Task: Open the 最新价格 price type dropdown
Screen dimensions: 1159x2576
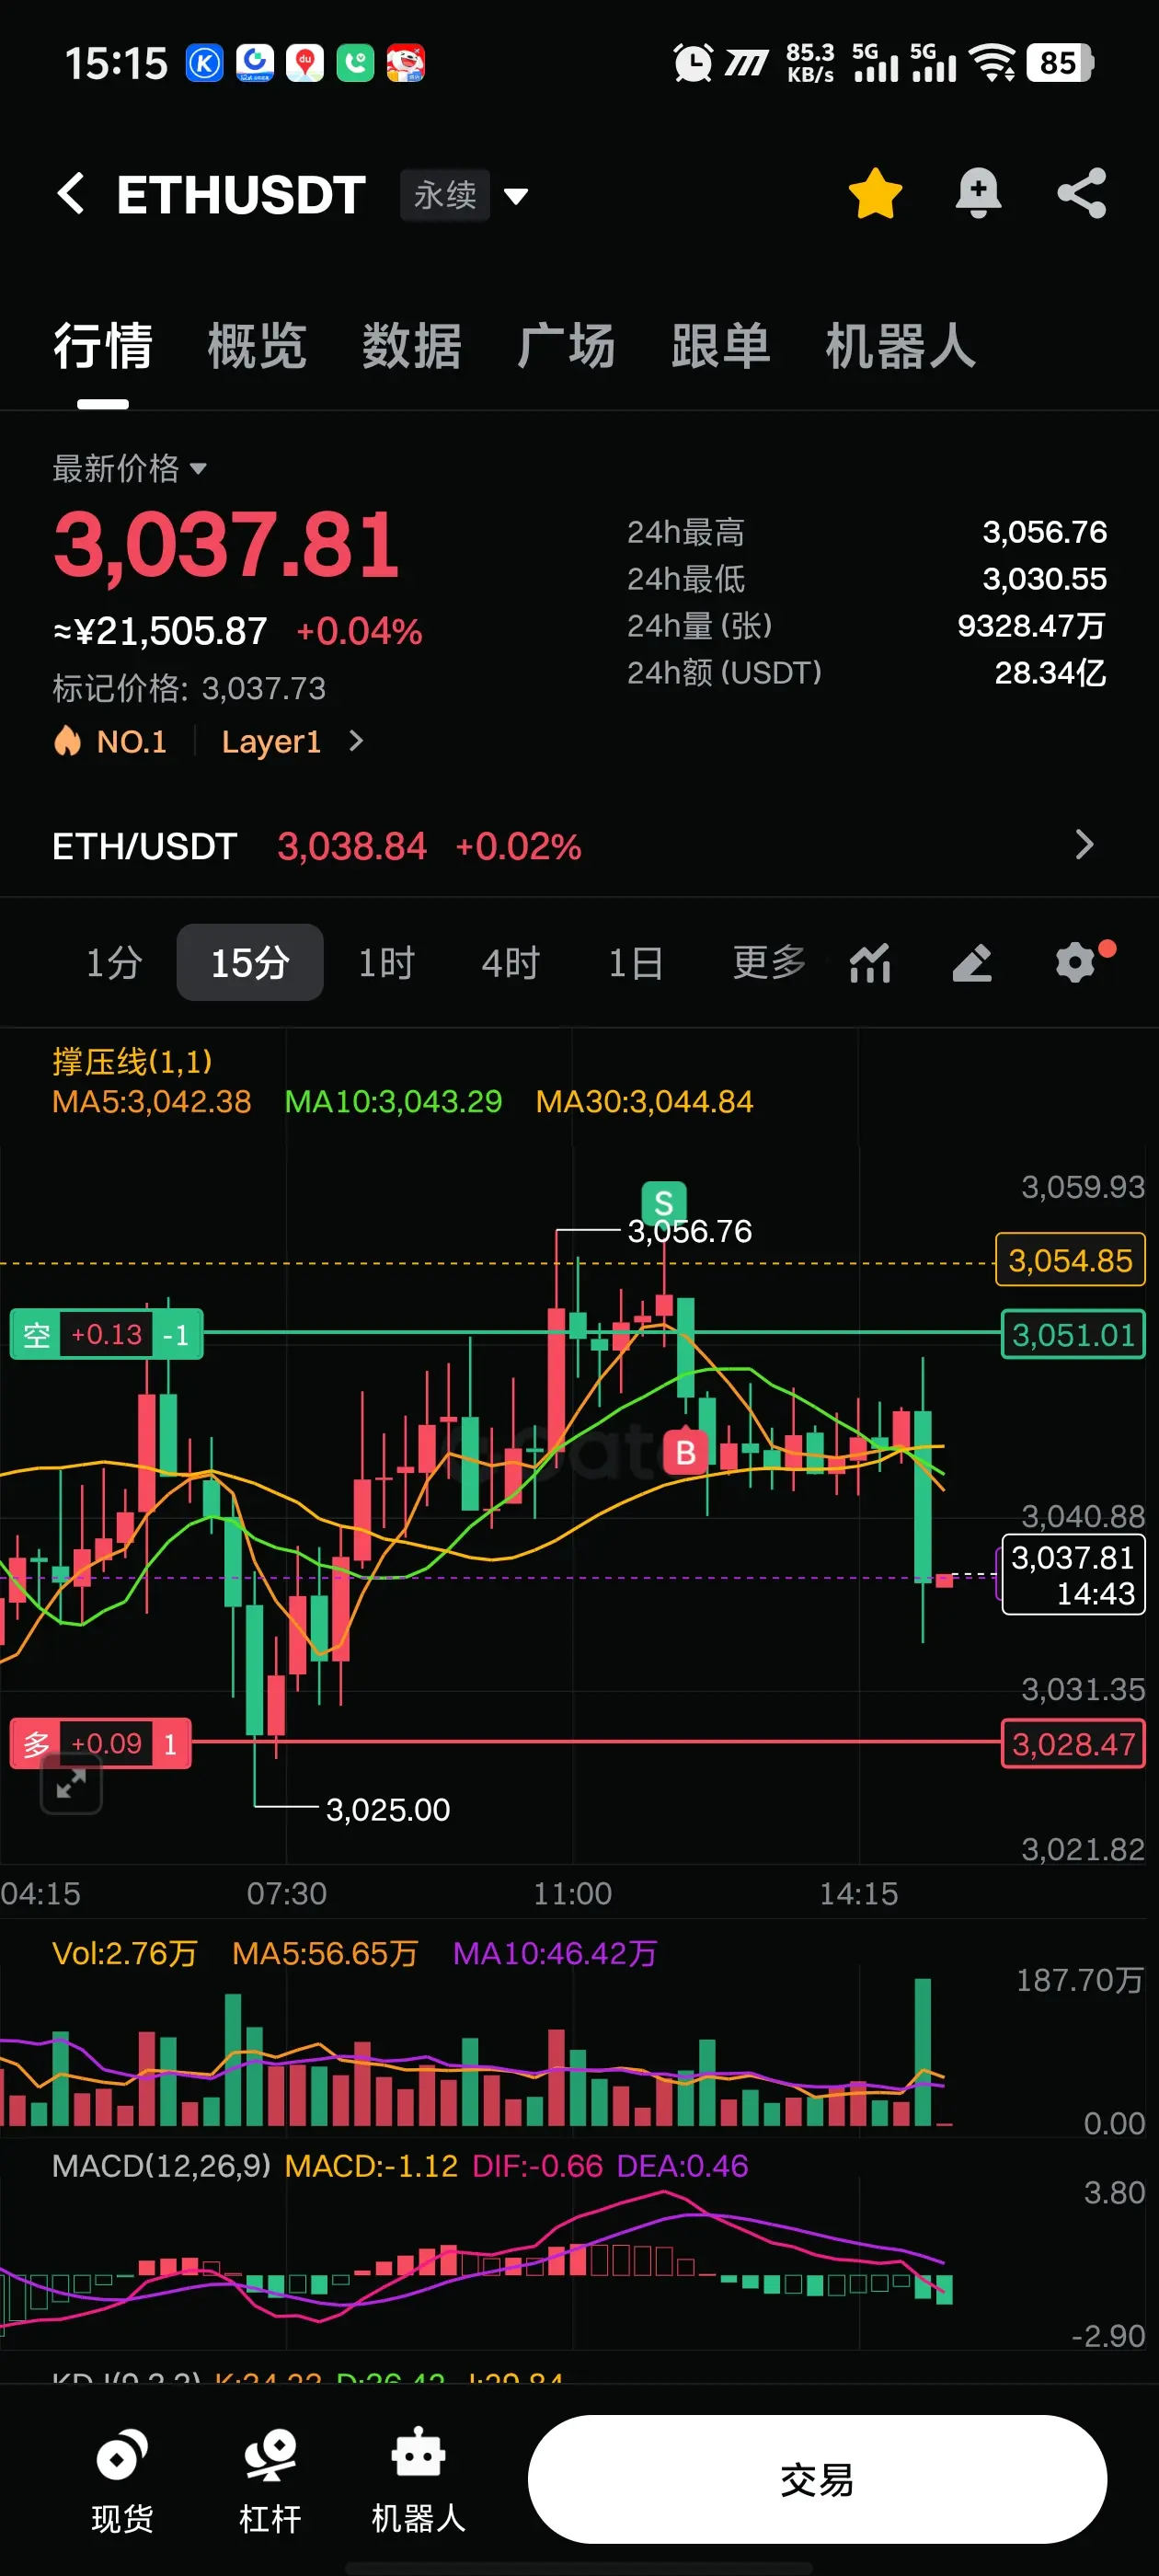Action: (130, 468)
